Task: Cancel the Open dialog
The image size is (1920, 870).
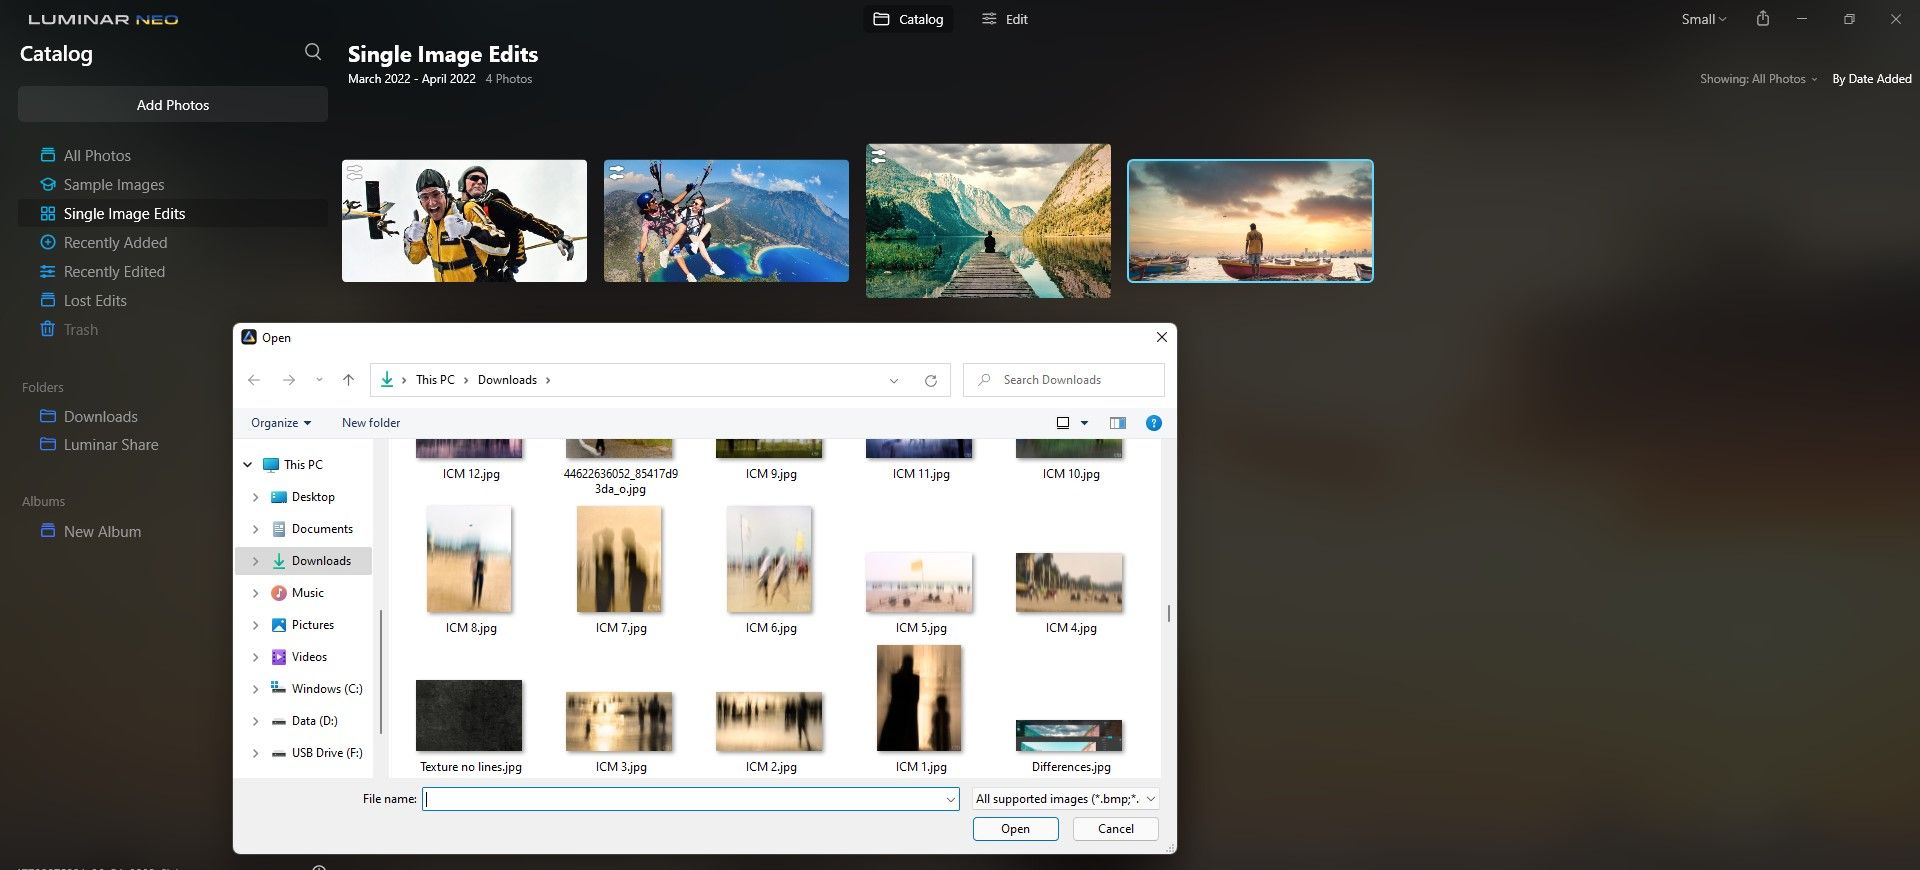Action: (x=1115, y=829)
